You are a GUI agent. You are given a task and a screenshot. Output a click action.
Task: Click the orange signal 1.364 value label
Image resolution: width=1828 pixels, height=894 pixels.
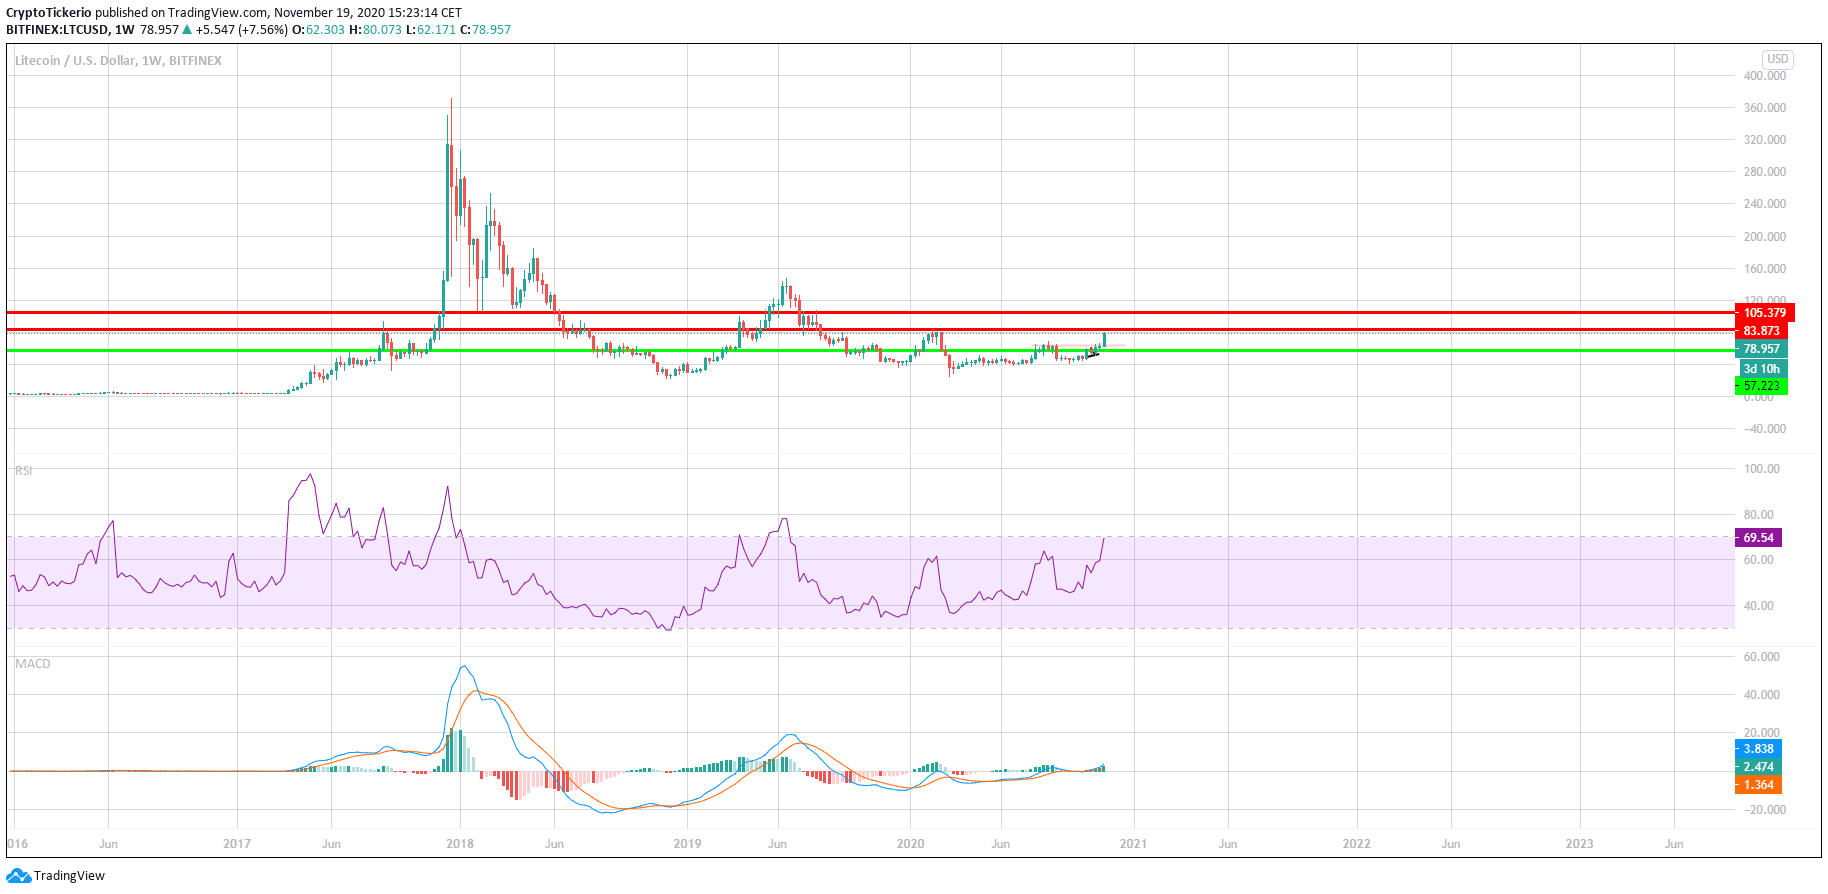tap(1758, 785)
